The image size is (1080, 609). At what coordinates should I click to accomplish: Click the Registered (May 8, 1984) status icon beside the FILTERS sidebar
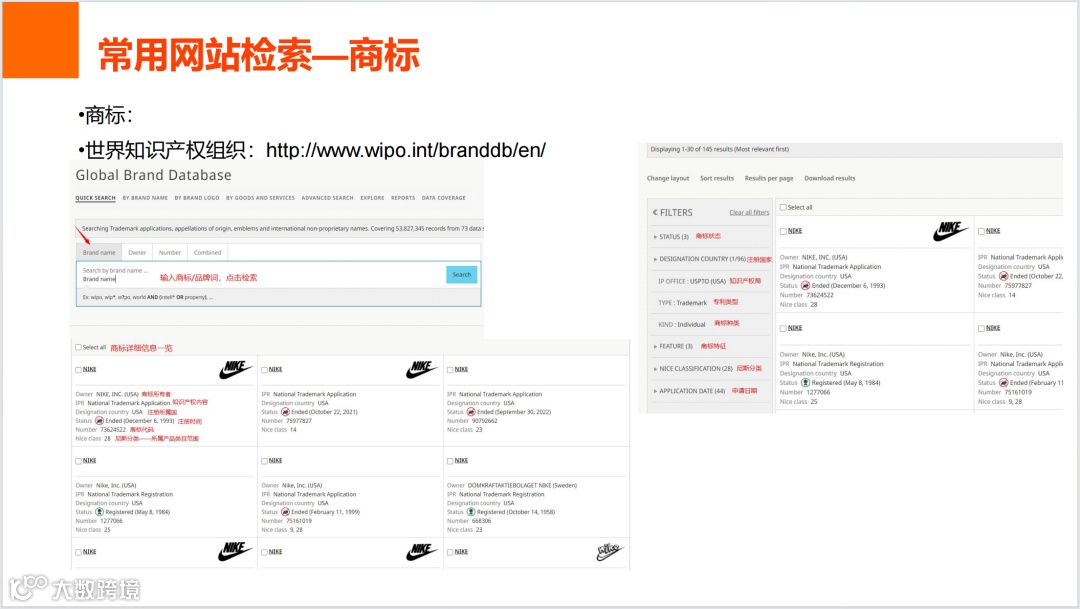pyautogui.click(x=805, y=382)
